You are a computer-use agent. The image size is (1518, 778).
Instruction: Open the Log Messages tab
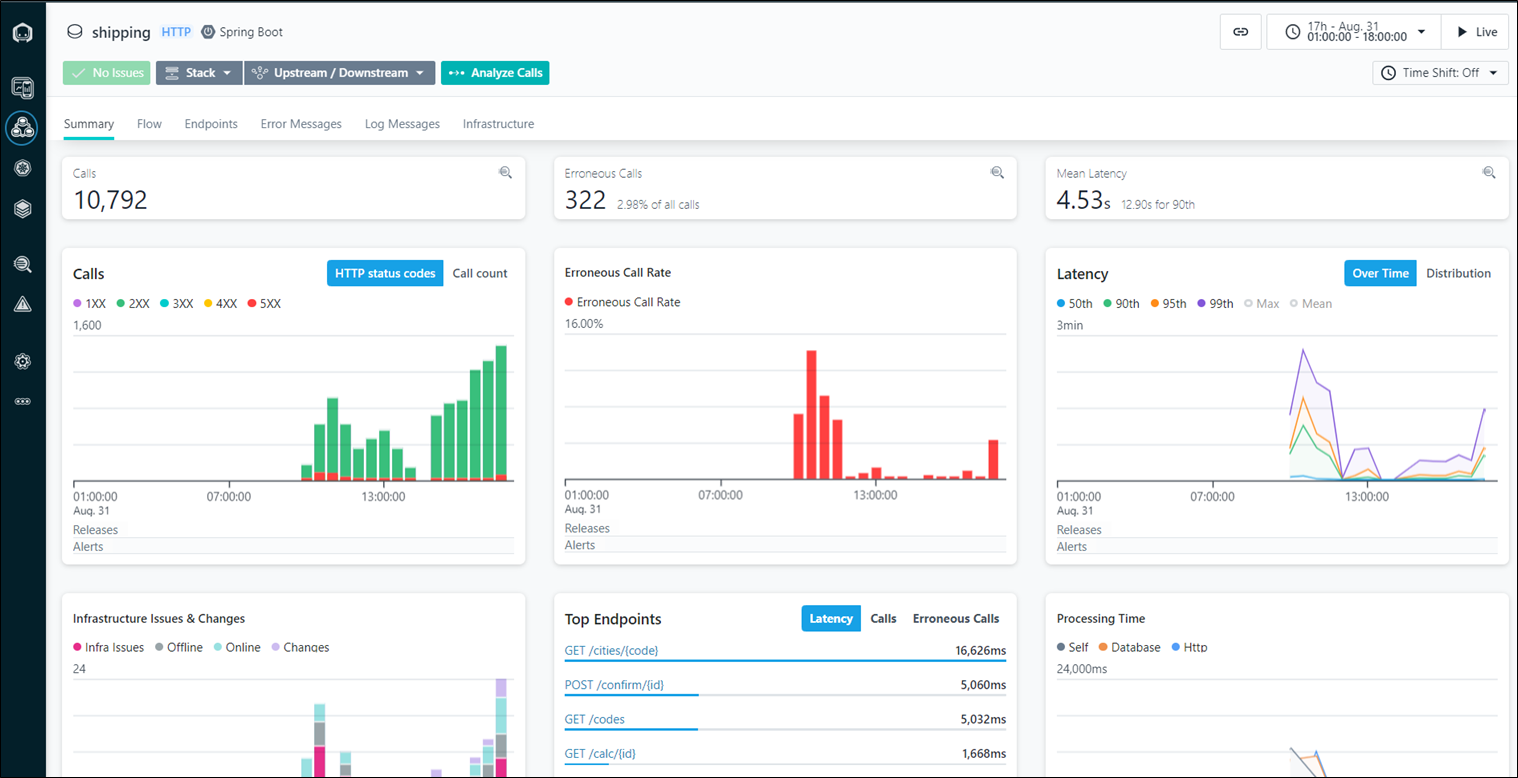tap(402, 124)
